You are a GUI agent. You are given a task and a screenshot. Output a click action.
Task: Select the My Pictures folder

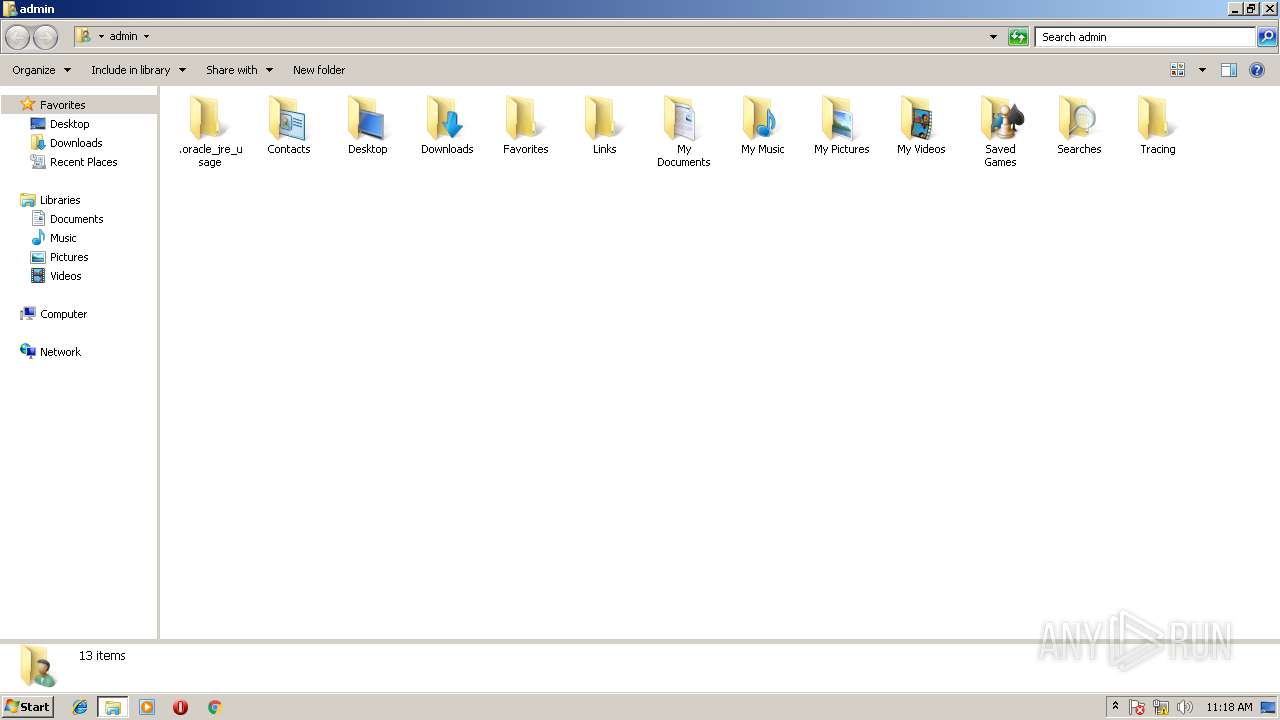tap(842, 126)
